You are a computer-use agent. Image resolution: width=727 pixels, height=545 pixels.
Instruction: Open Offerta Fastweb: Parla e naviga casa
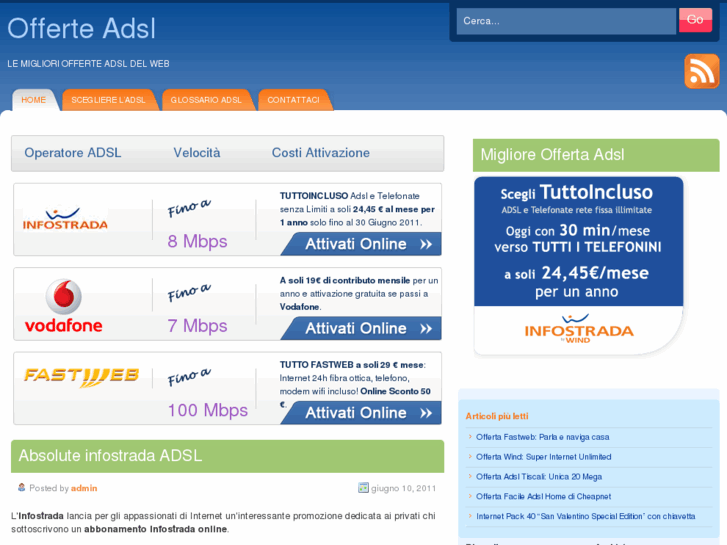[542, 437]
